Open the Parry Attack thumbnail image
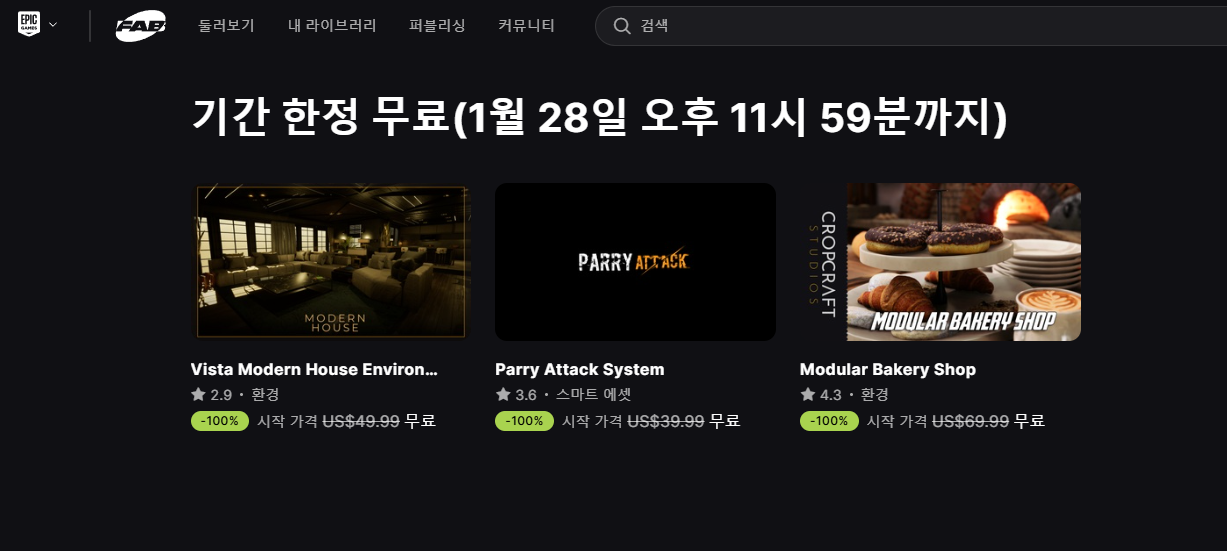The image size is (1227, 551). [635, 262]
